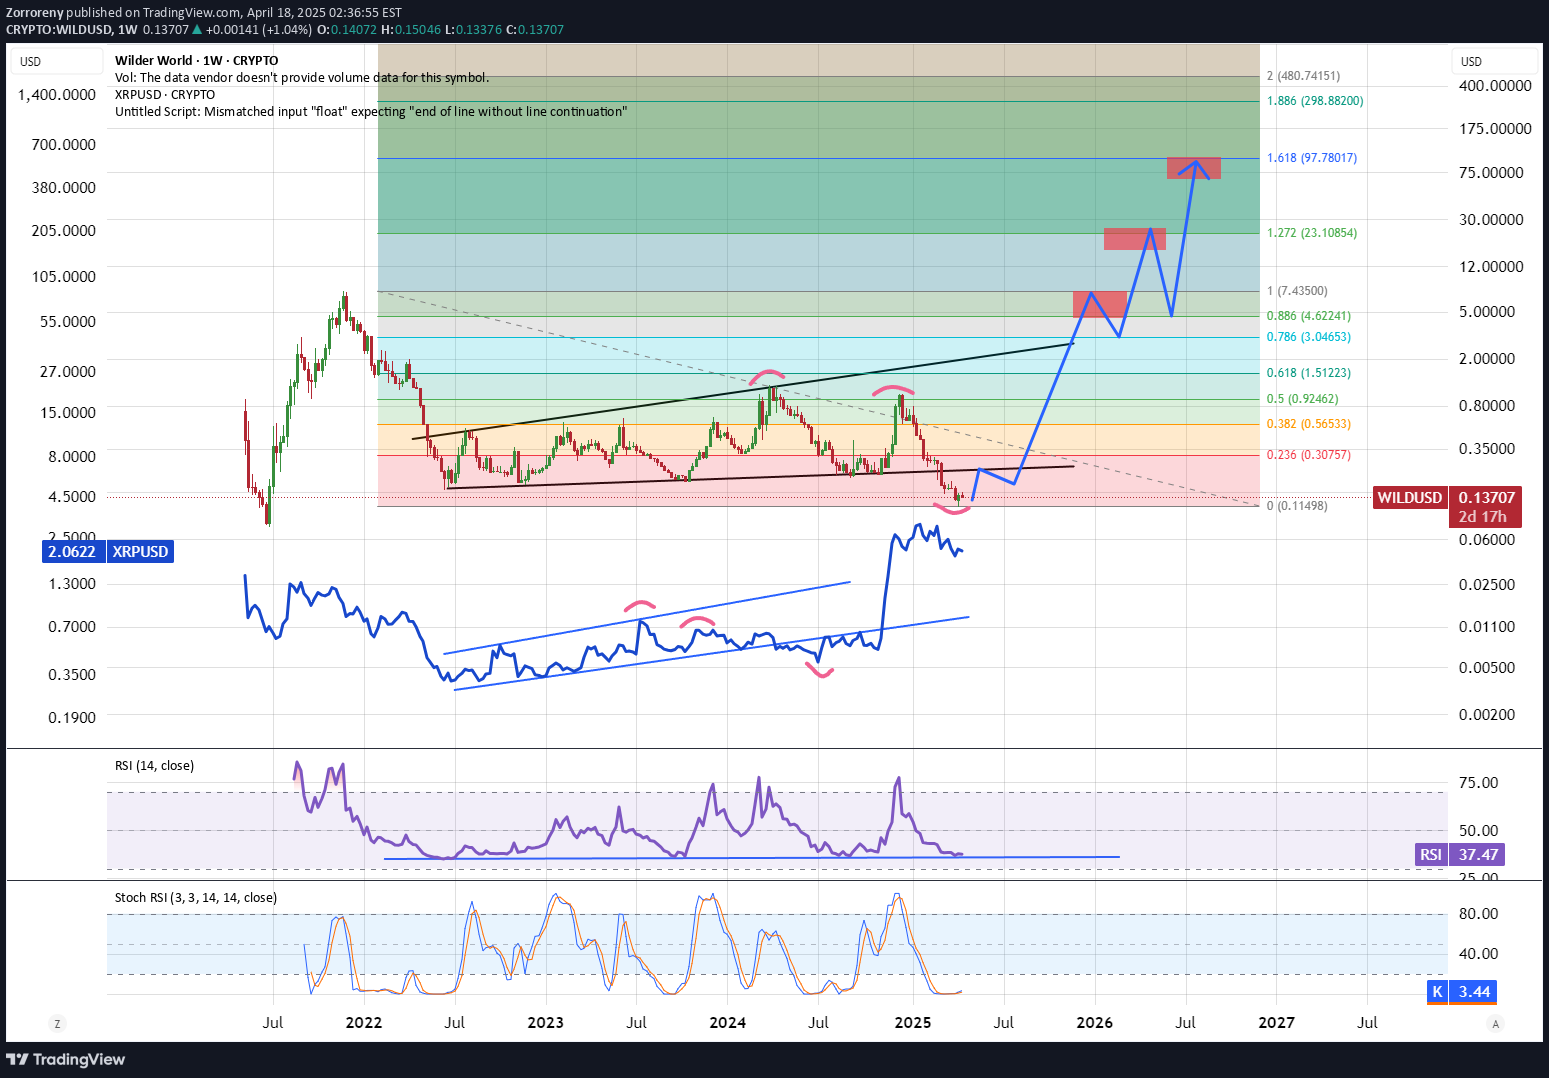This screenshot has width=1549, height=1078.
Task: Click the XRPUSD · CRYPTO legend entry
Action: tap(164, 94)
